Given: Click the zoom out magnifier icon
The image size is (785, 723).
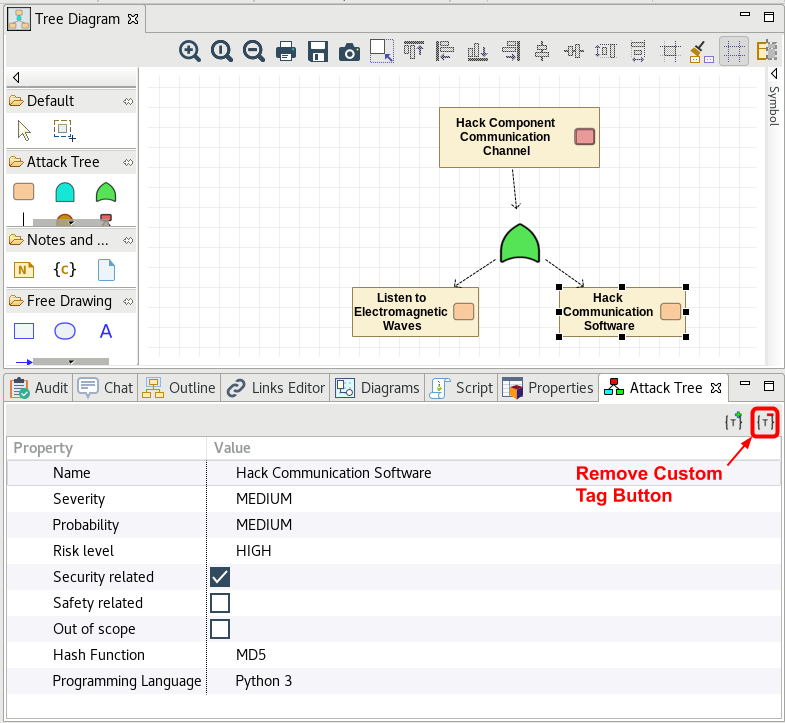Looking at the screenshot, I should click(254, 51).
